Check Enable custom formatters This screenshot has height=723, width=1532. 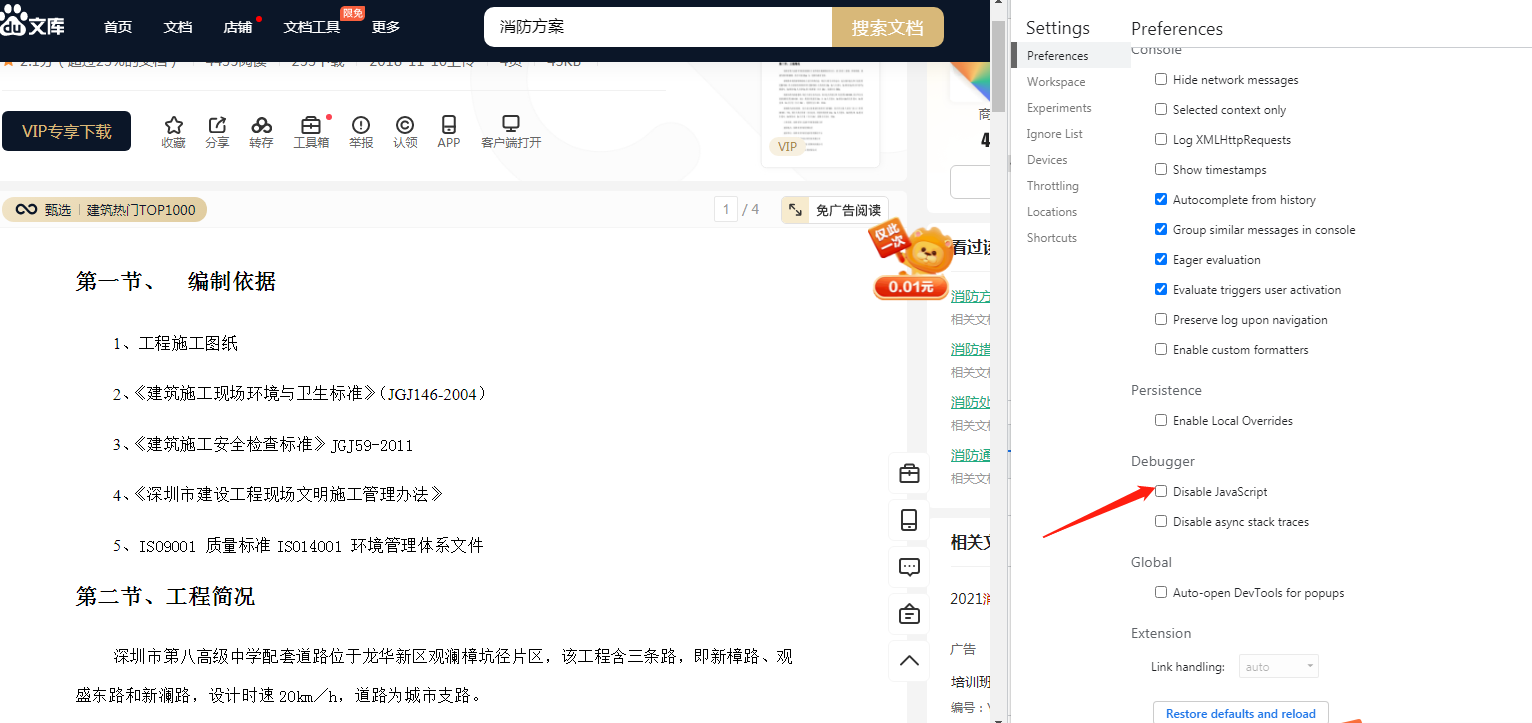click(1161, 349)
